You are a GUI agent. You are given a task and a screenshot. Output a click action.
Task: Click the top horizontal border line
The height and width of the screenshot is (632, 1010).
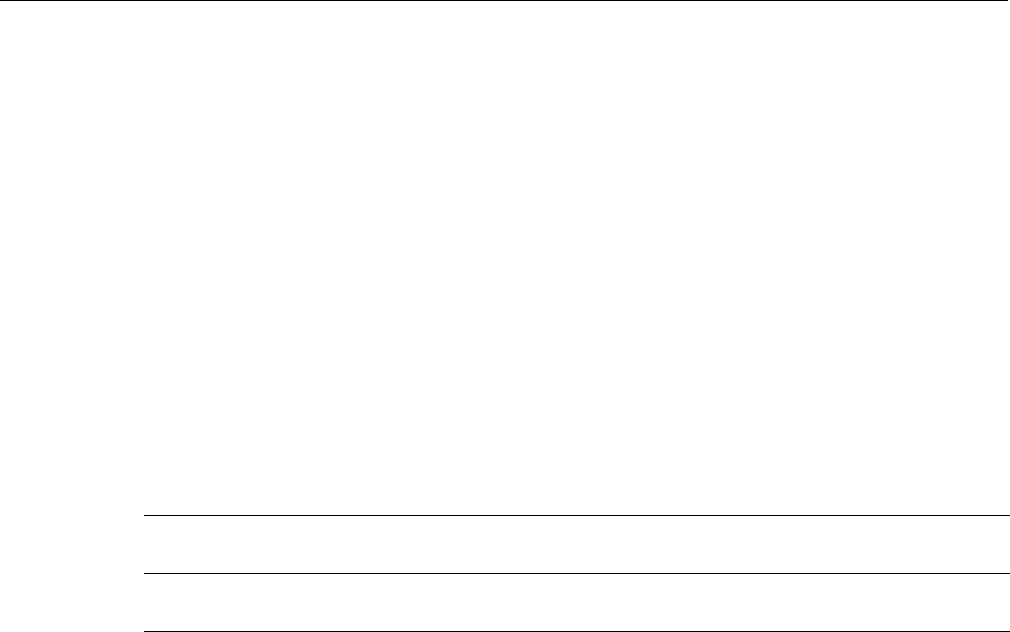tap(505, 1)
